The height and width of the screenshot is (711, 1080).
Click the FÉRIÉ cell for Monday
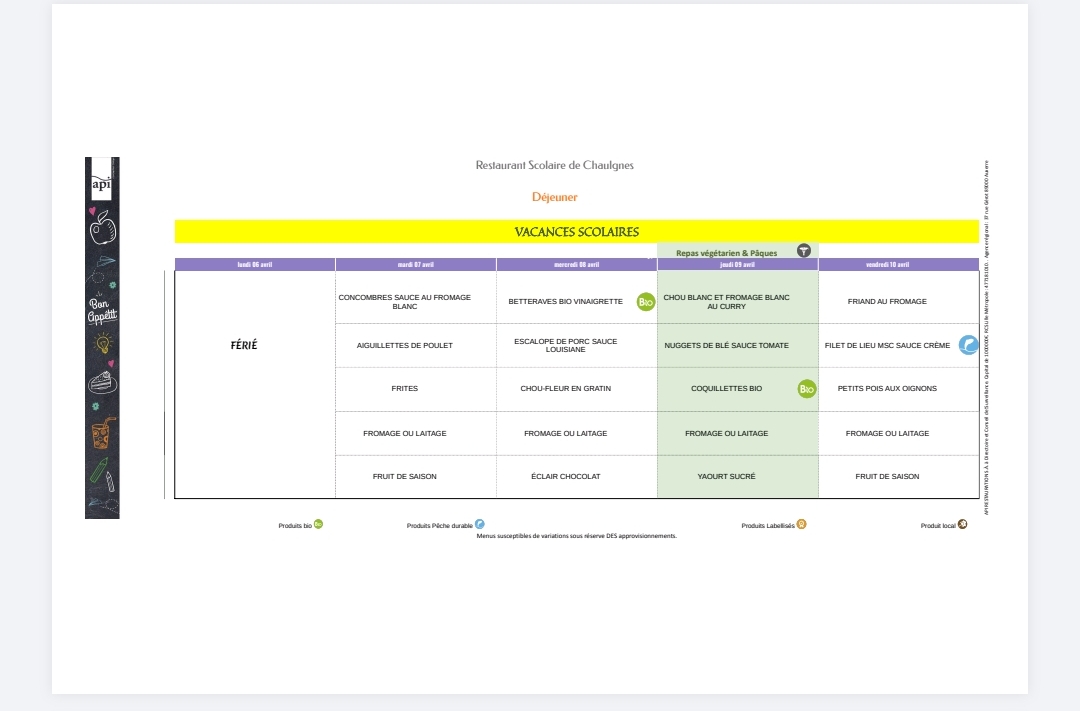coord(243,345)
